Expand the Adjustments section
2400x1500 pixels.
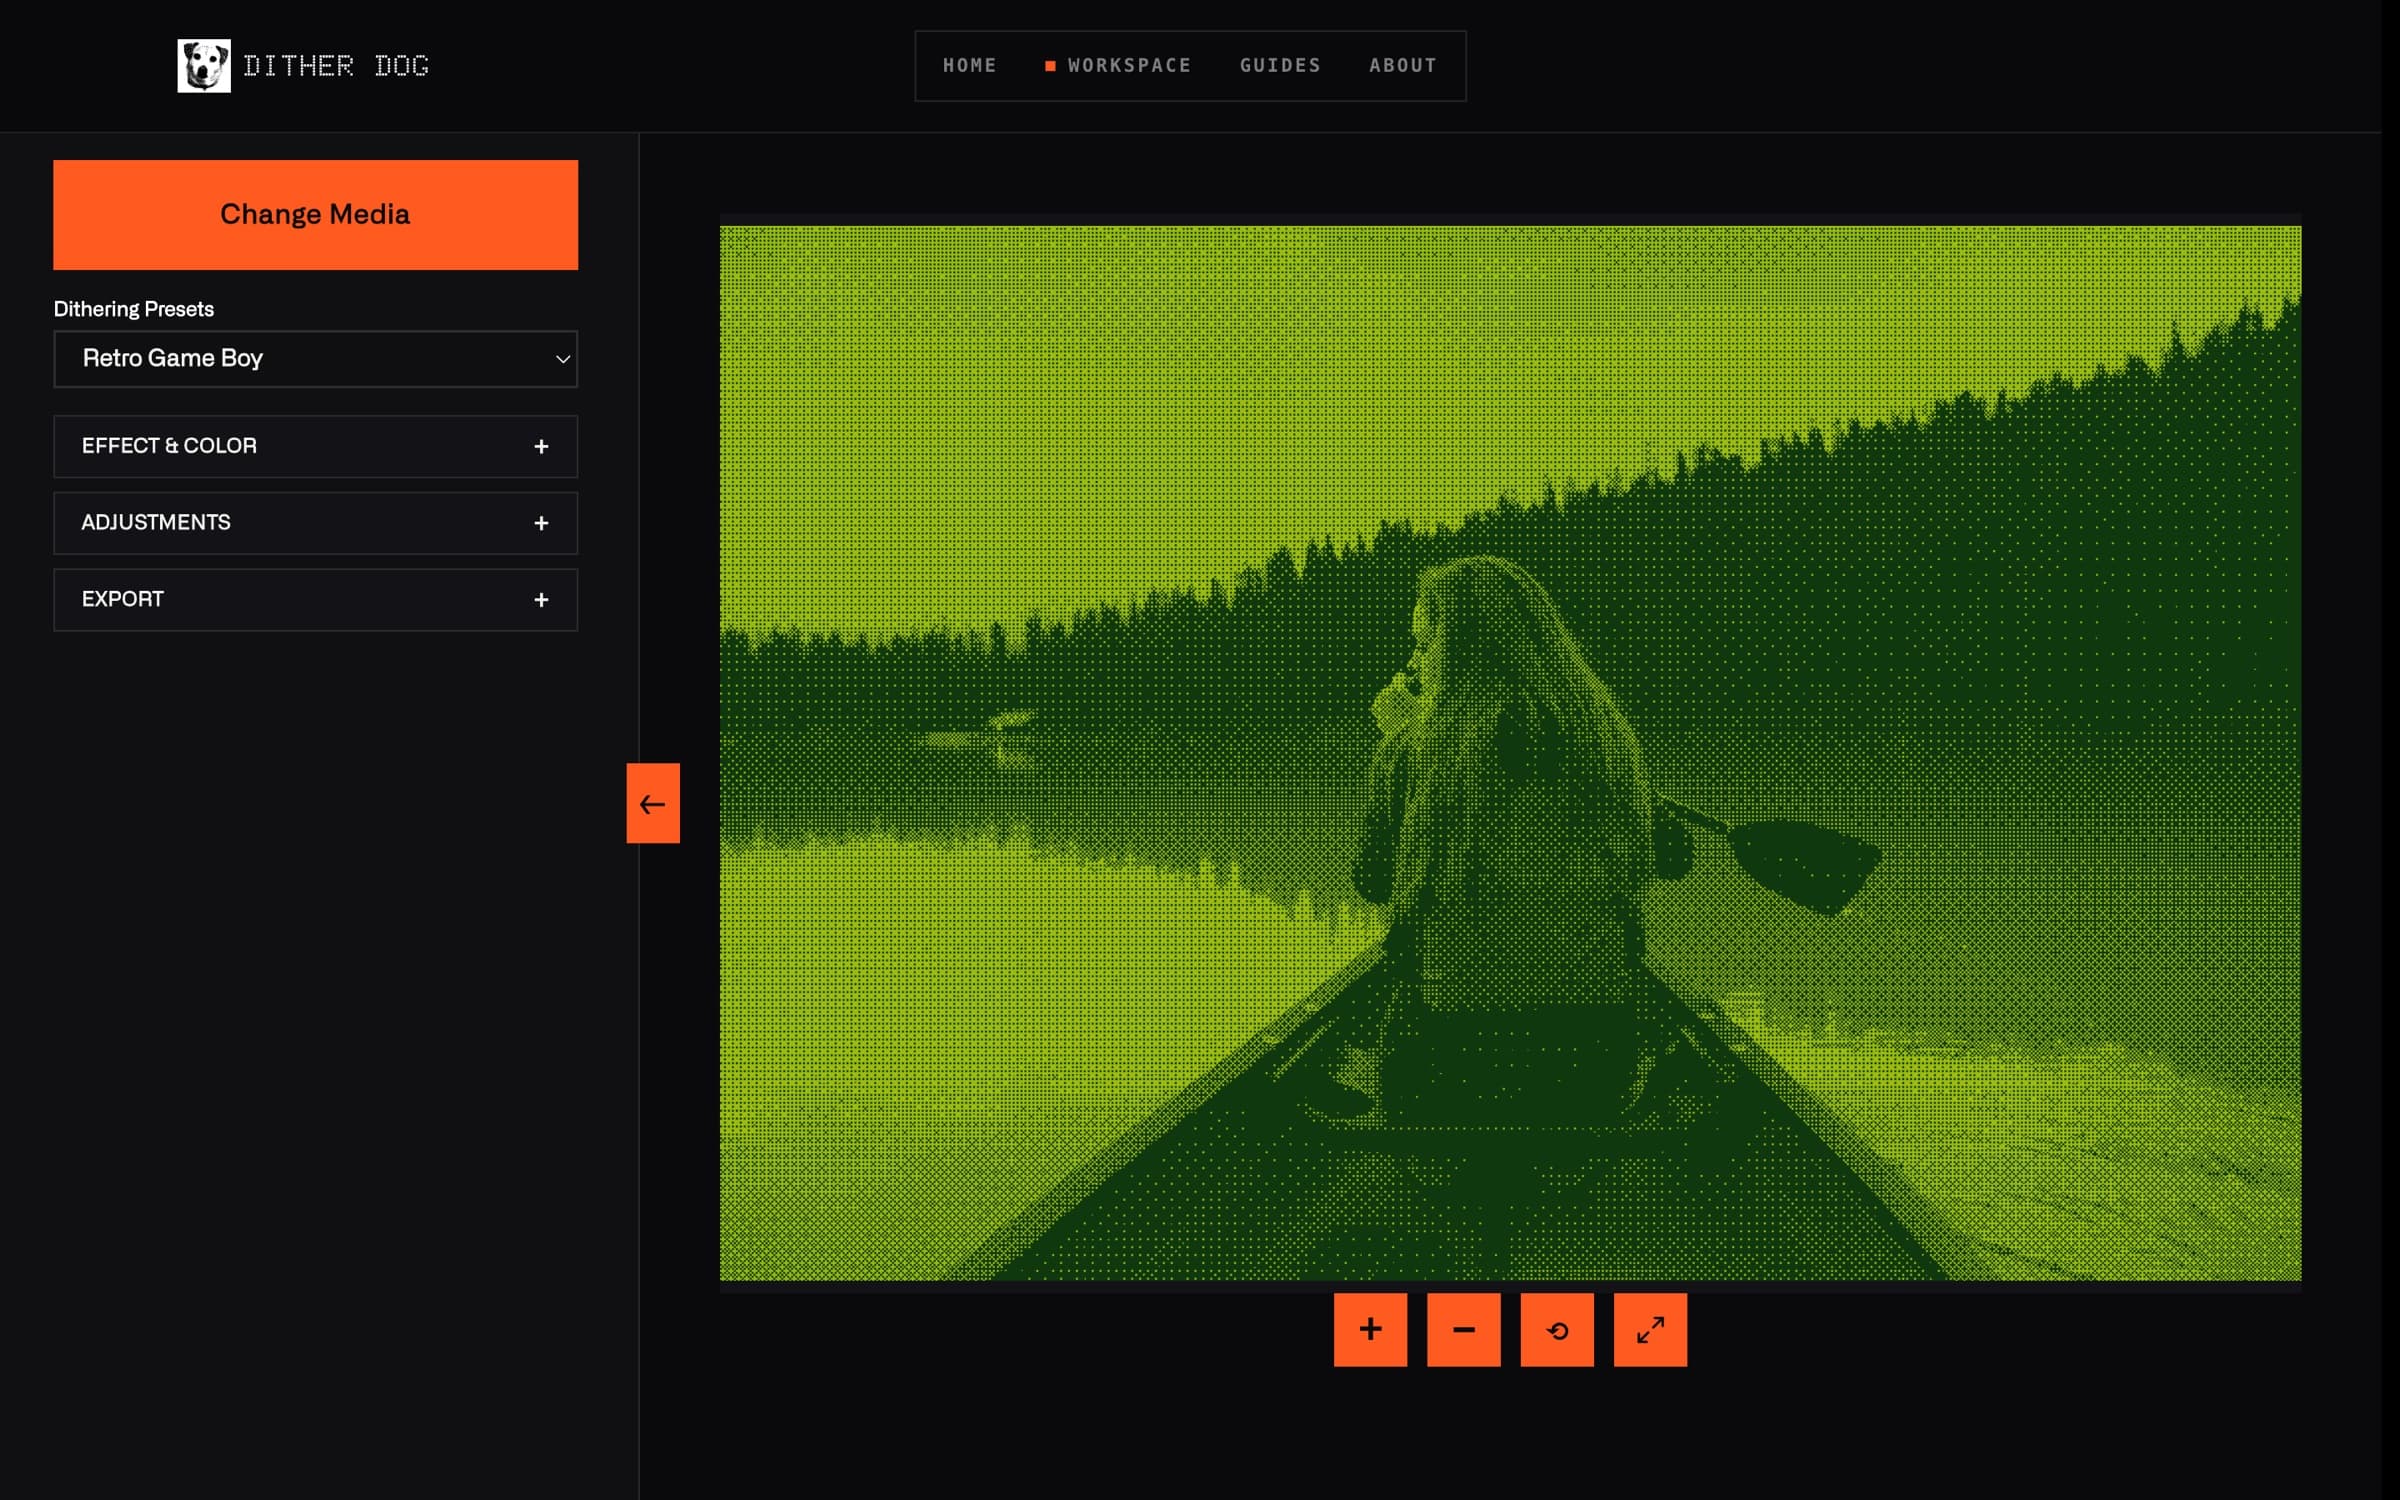point(316,523)
